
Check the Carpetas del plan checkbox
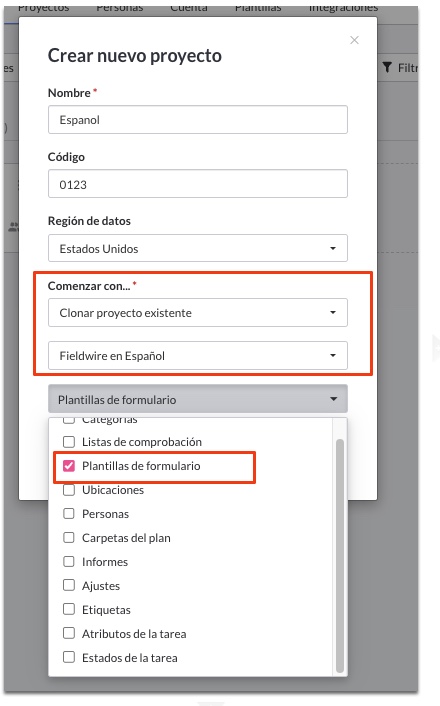[69, 538]
